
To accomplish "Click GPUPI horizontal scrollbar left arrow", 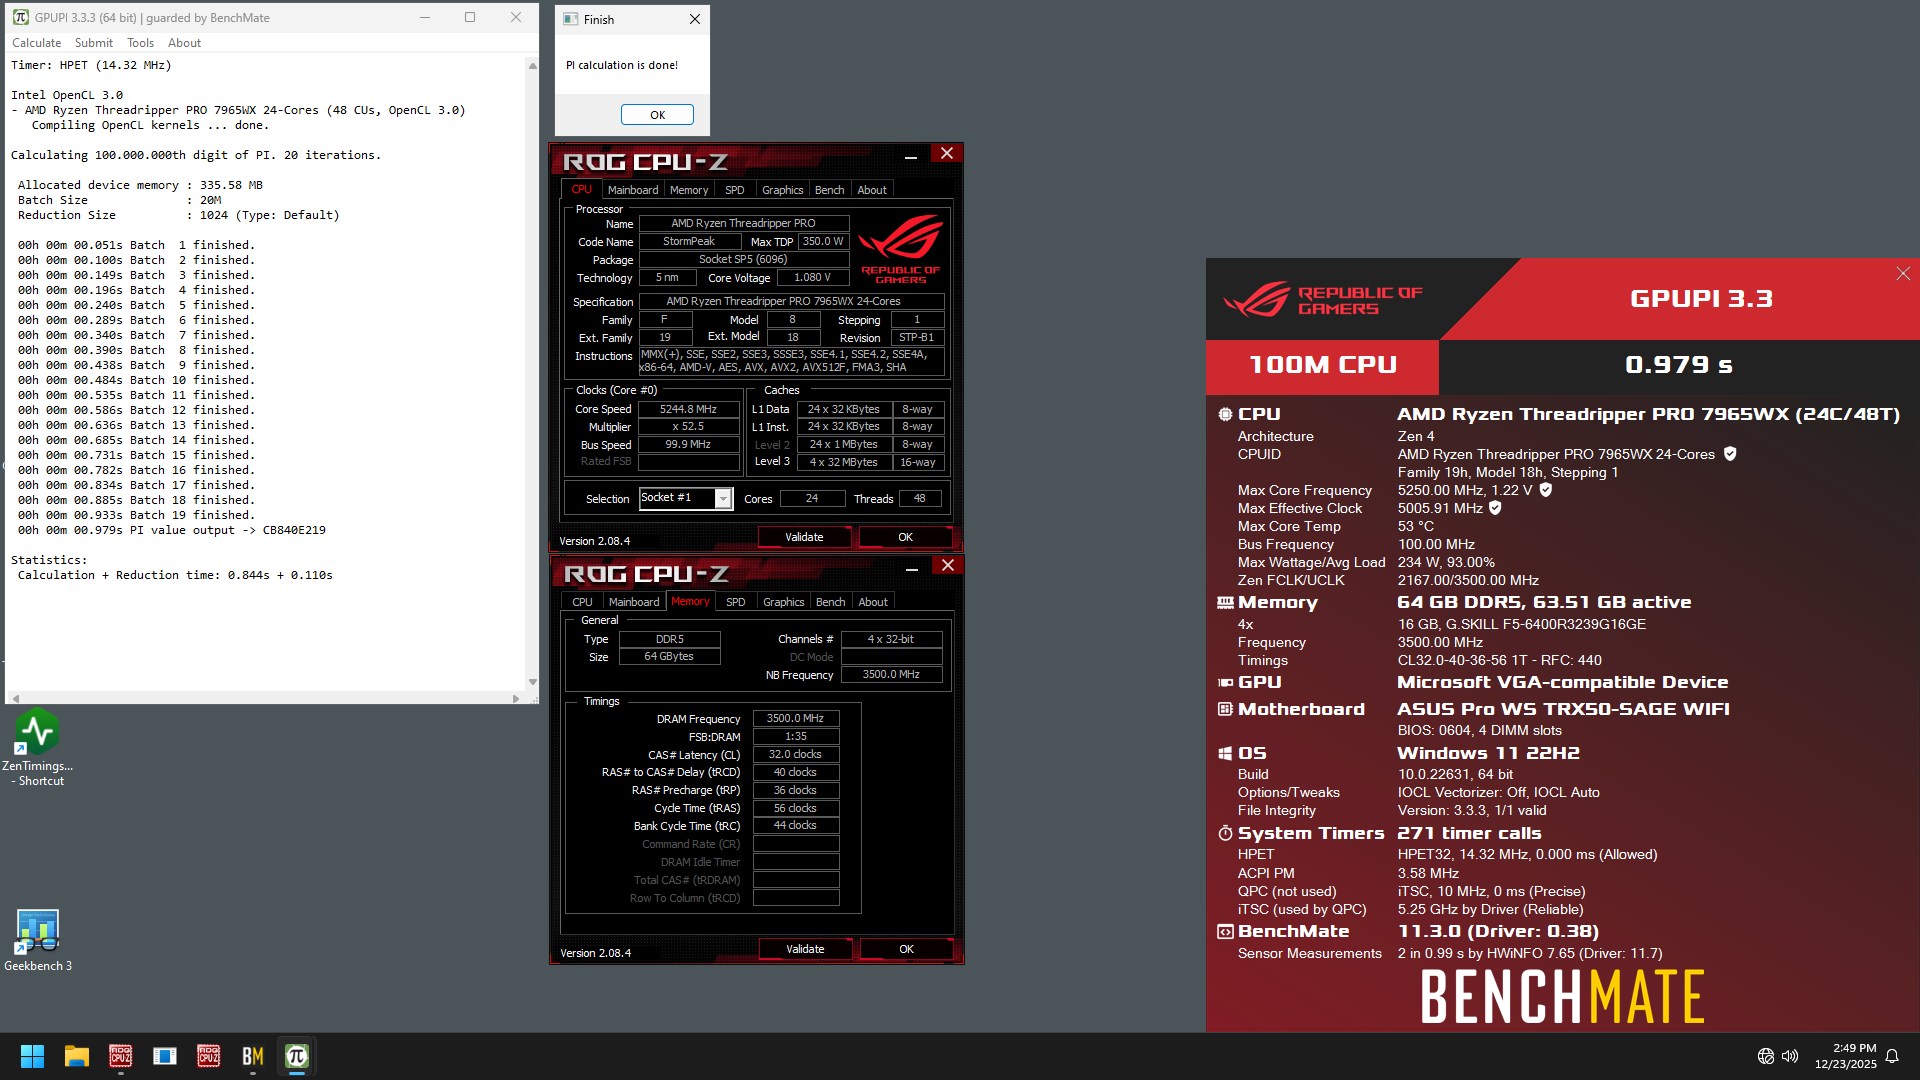I will click(15, 698).
